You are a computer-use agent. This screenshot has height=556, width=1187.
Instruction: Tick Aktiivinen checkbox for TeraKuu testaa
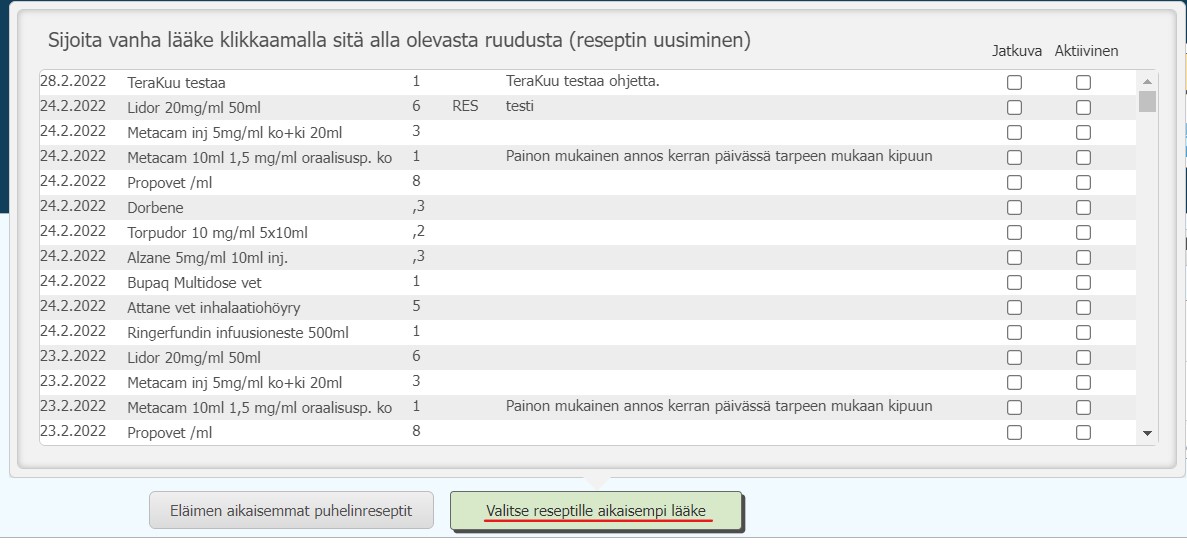tap(1083, 83)
